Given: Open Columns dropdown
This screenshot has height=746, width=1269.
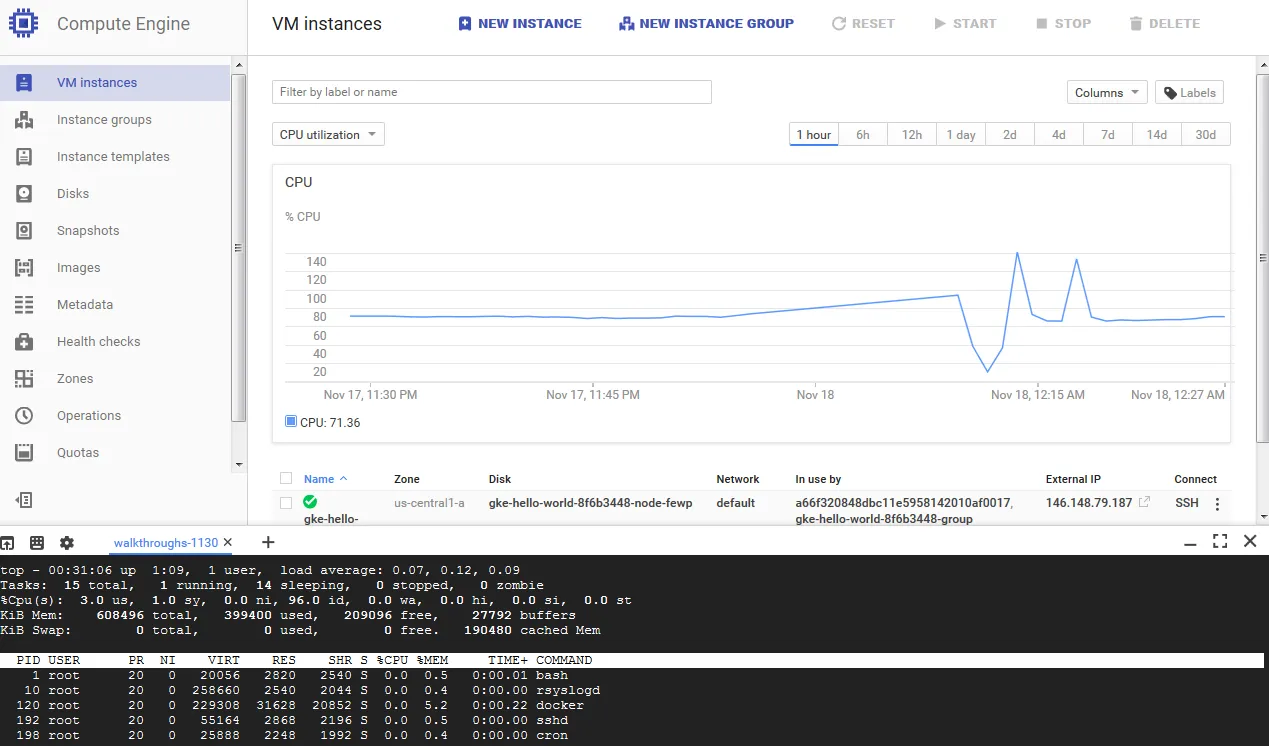Looking at the screenshot, I should 1106,93.
